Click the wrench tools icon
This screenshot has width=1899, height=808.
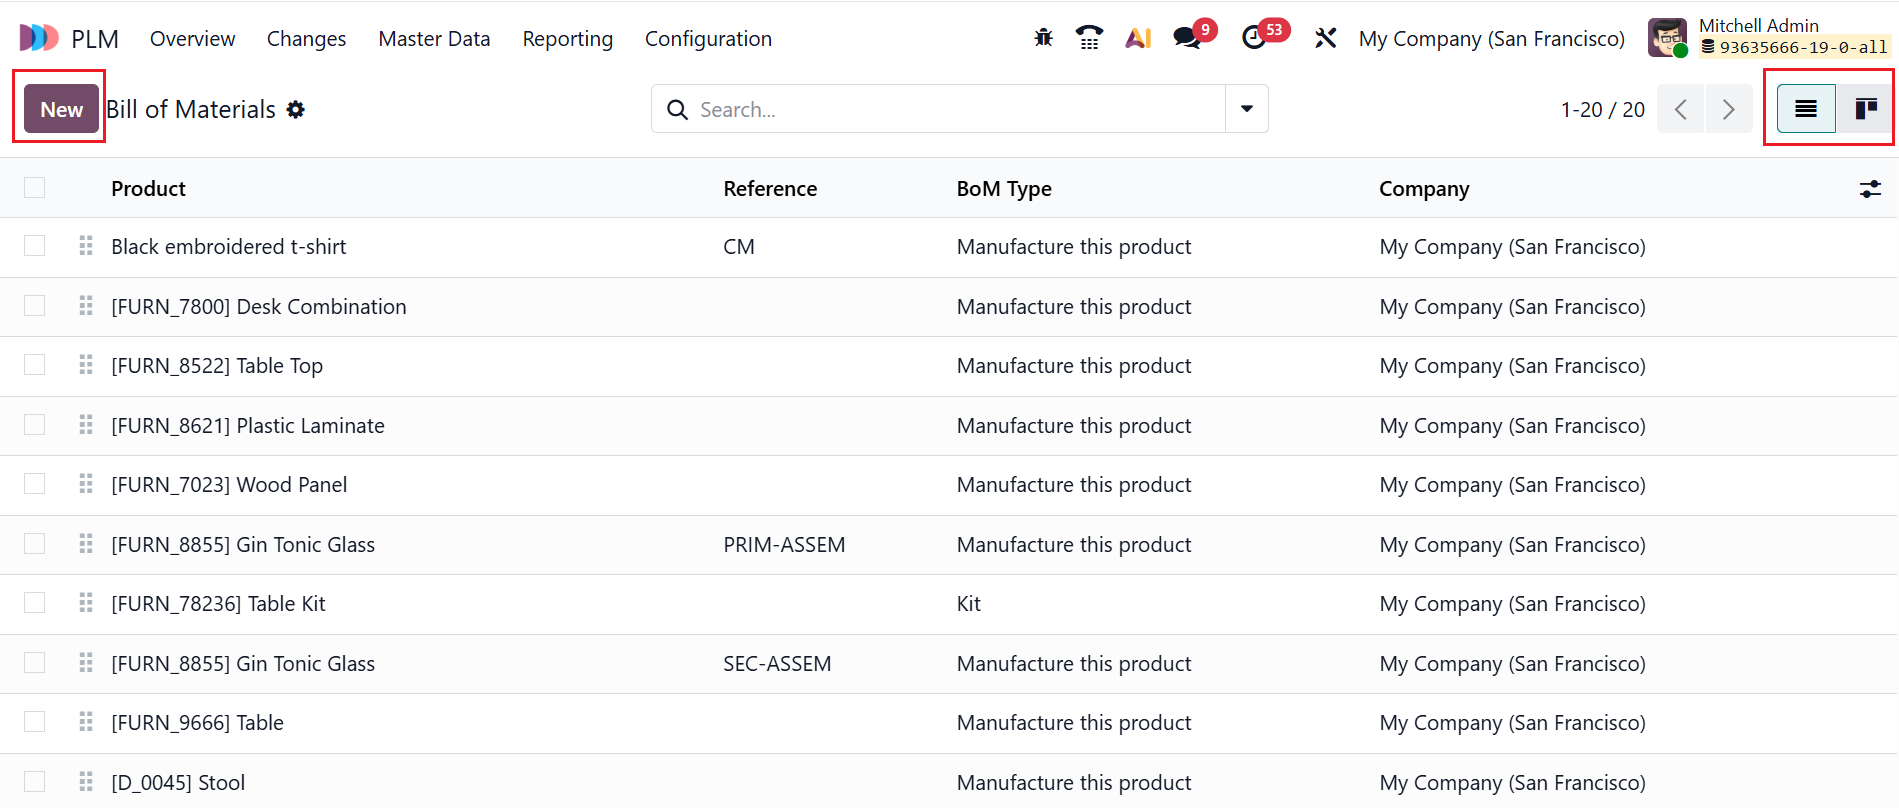pyautogui.click(x=1325, y=38)
